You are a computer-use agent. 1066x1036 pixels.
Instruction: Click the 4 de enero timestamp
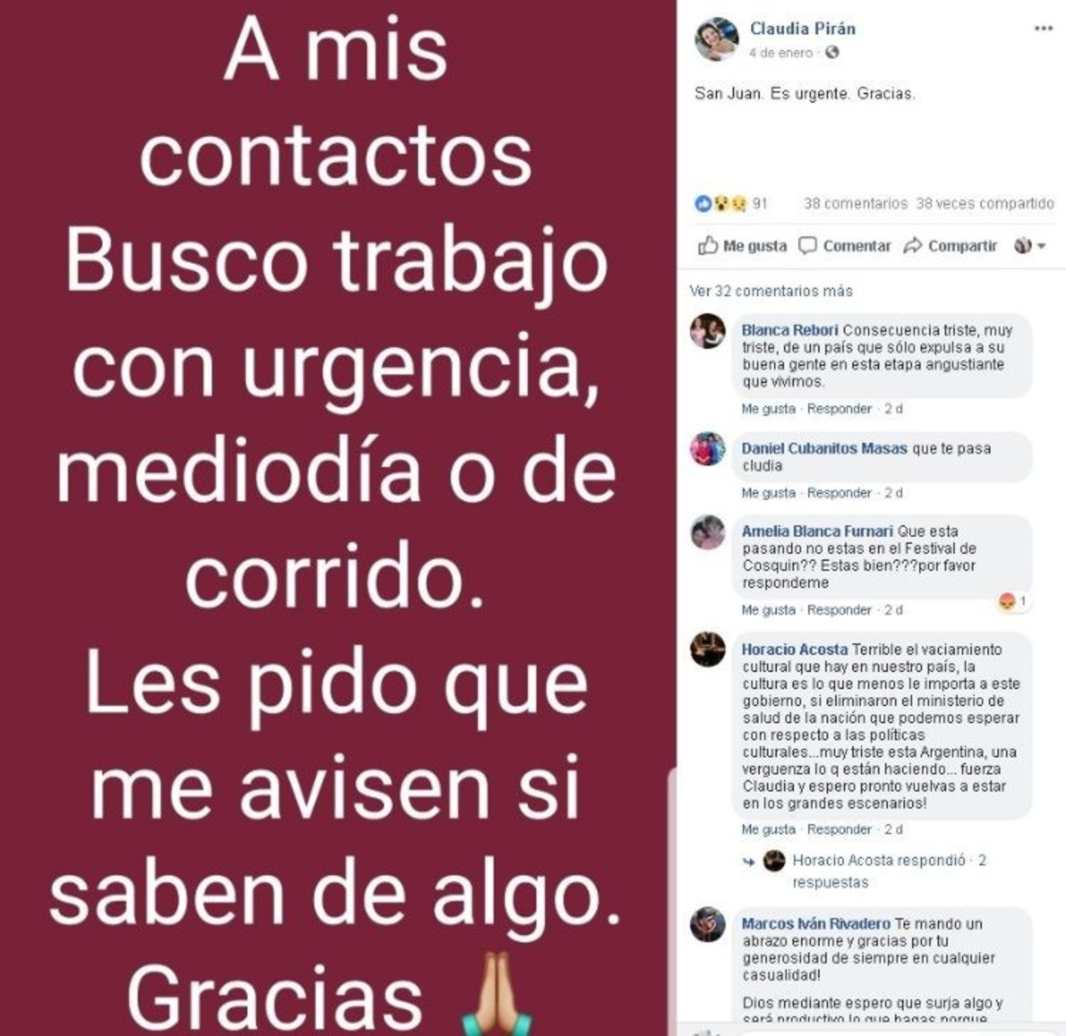tap(781, 52)
